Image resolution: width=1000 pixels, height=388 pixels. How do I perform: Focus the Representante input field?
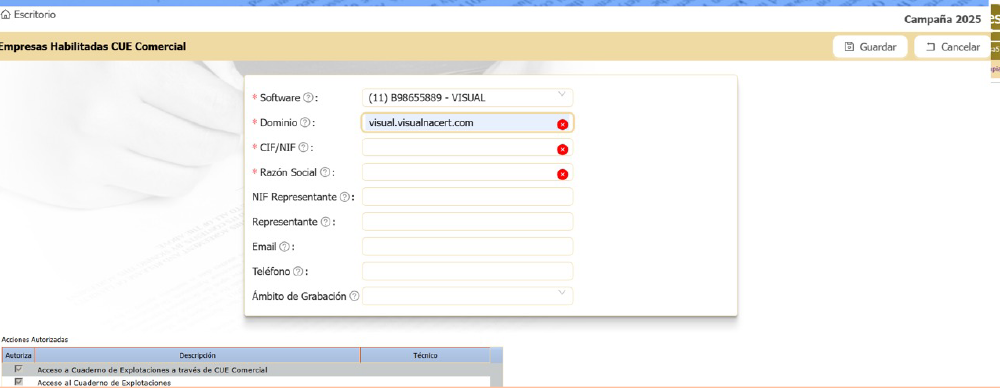point(467,221)
